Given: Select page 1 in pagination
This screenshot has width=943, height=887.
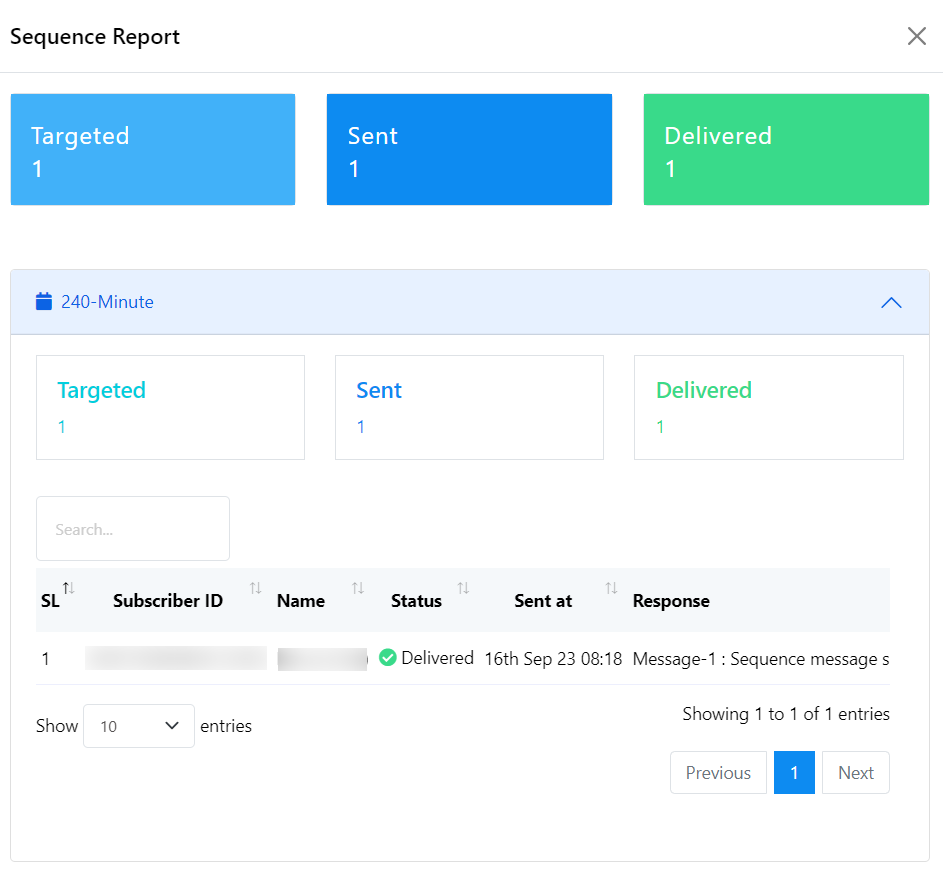Looking at the screenshot, I should click(x=794, y=773).
